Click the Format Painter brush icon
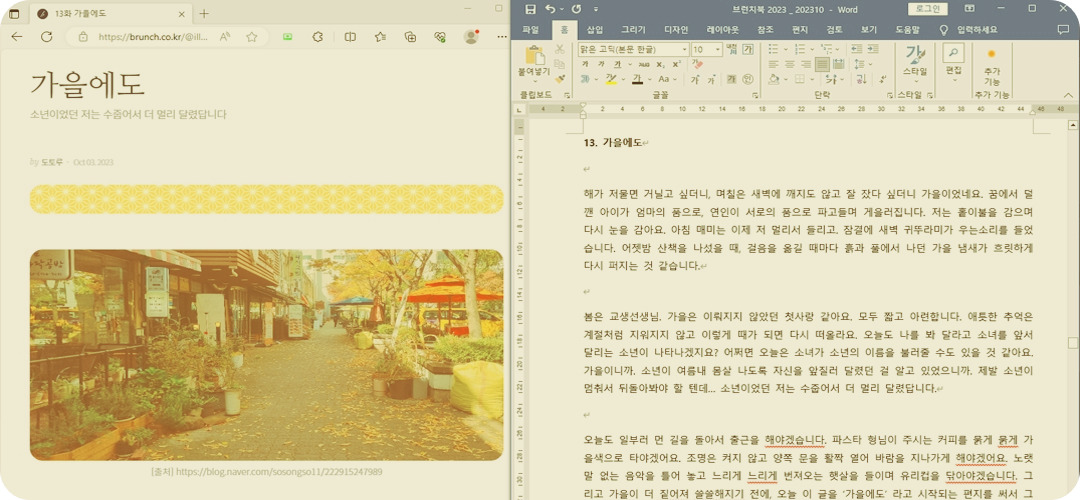 [x=560, y=79]
